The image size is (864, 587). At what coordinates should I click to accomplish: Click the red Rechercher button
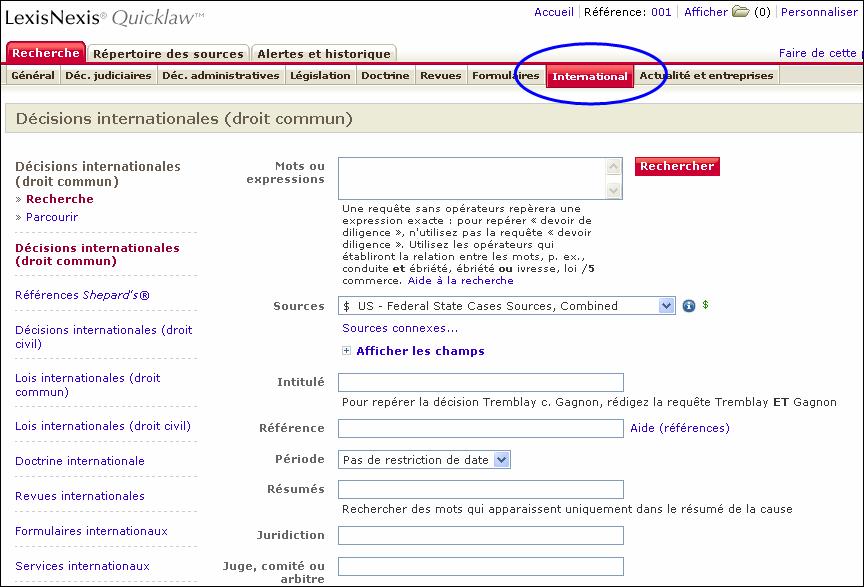pyautogui.click(x=677, y=166)
